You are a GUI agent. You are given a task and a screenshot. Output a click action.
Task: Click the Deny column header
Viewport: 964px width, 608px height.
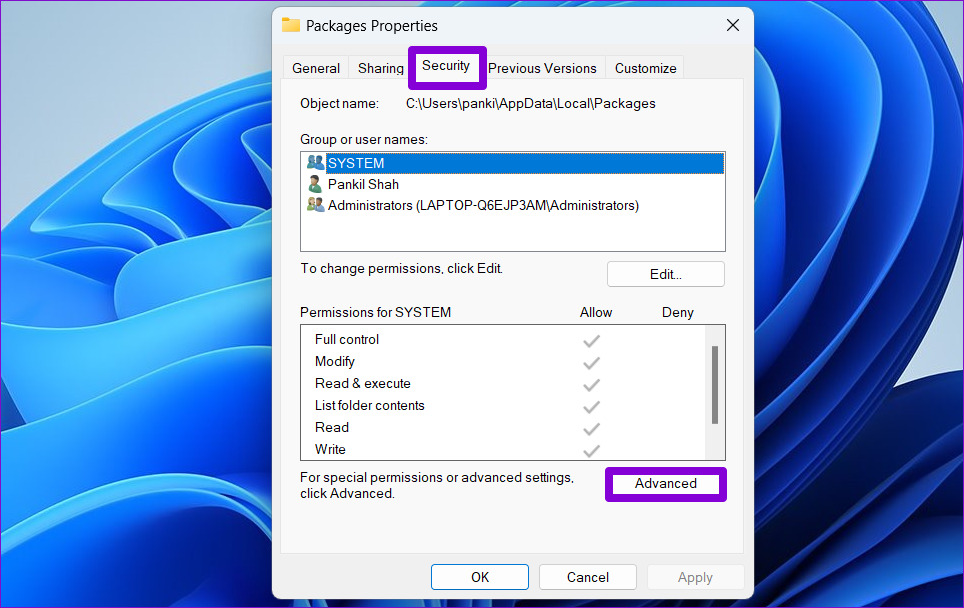coord(678,312)
